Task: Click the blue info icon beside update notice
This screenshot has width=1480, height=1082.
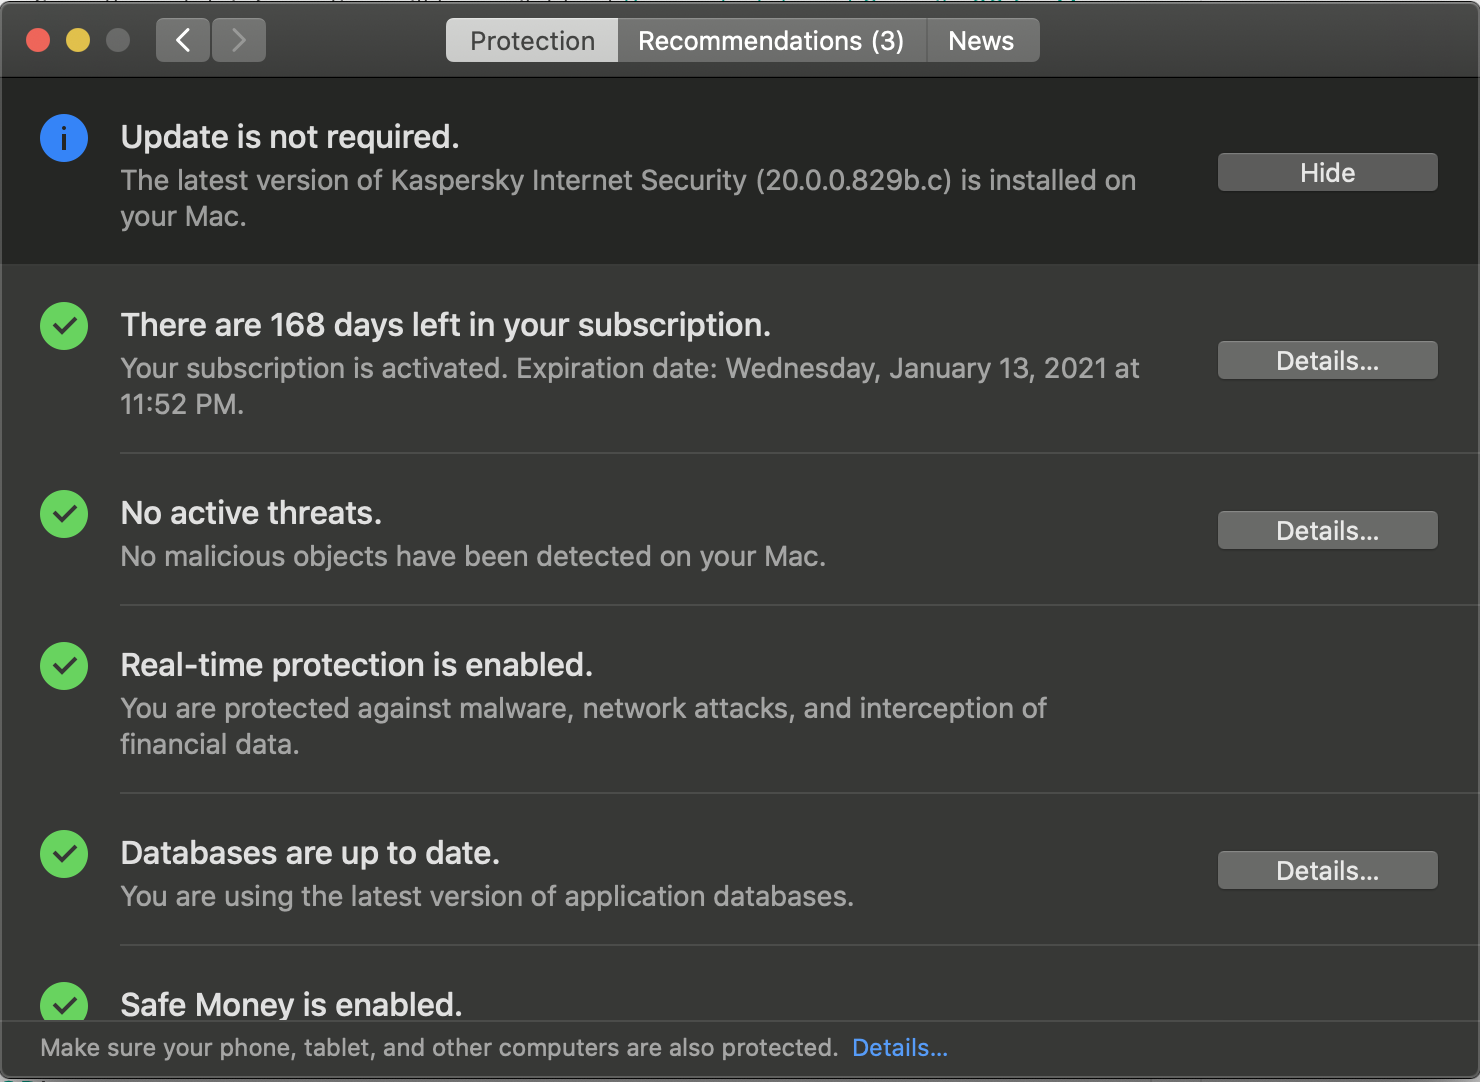Action: coord(64,138)
